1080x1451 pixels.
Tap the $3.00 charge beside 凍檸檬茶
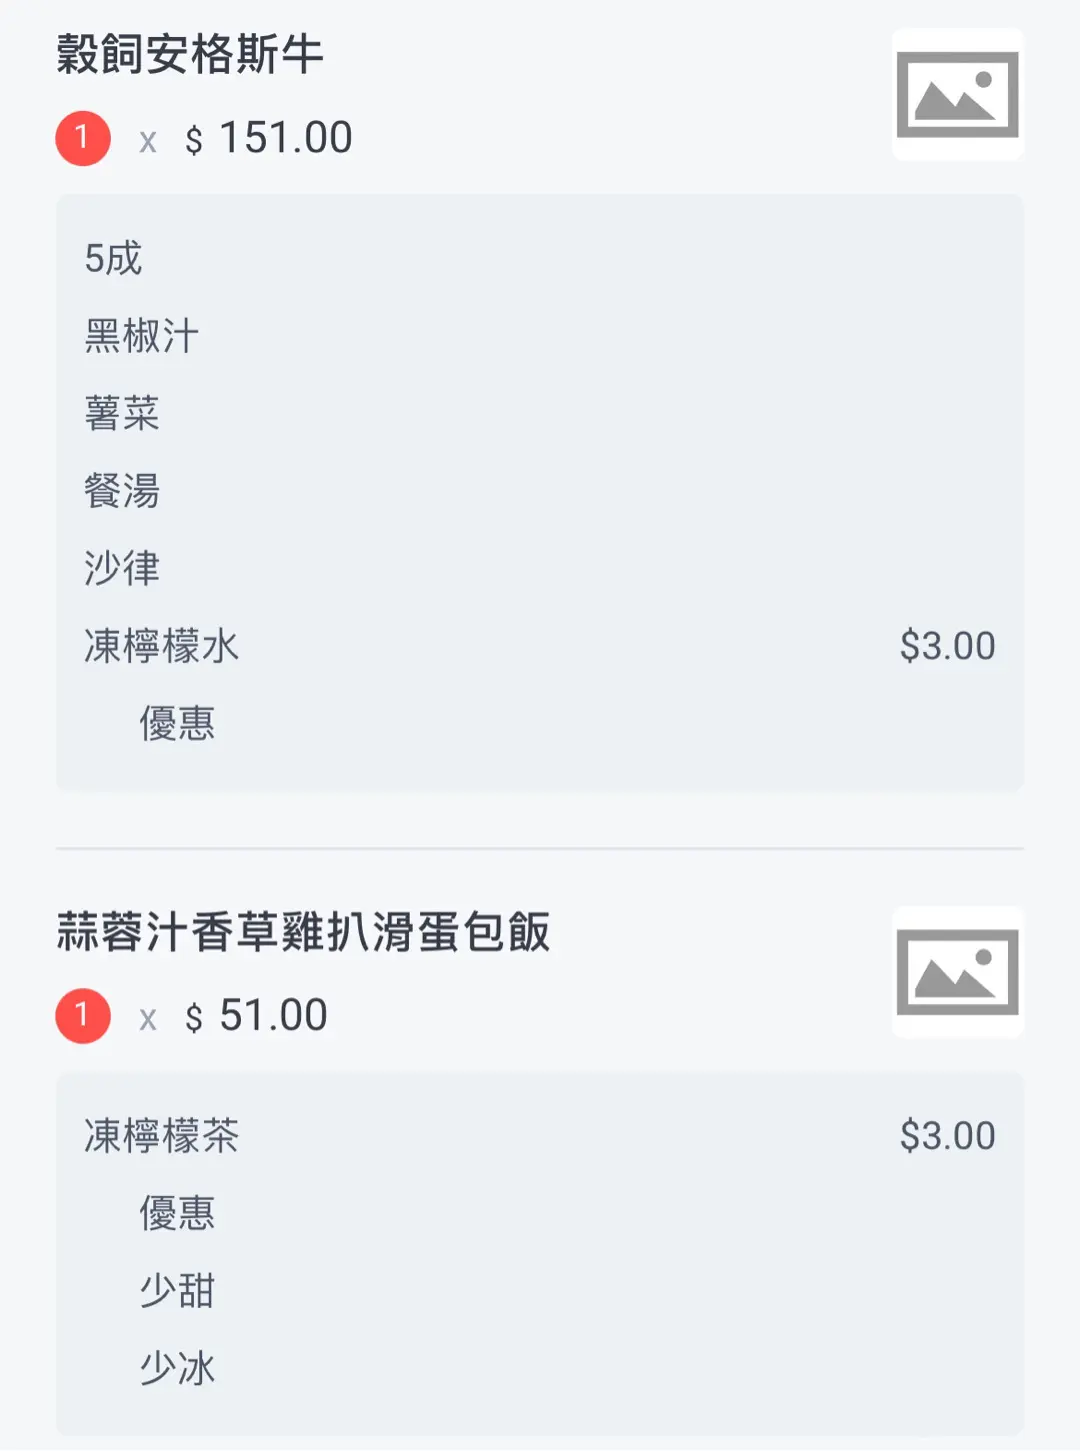coord(947,1136)
